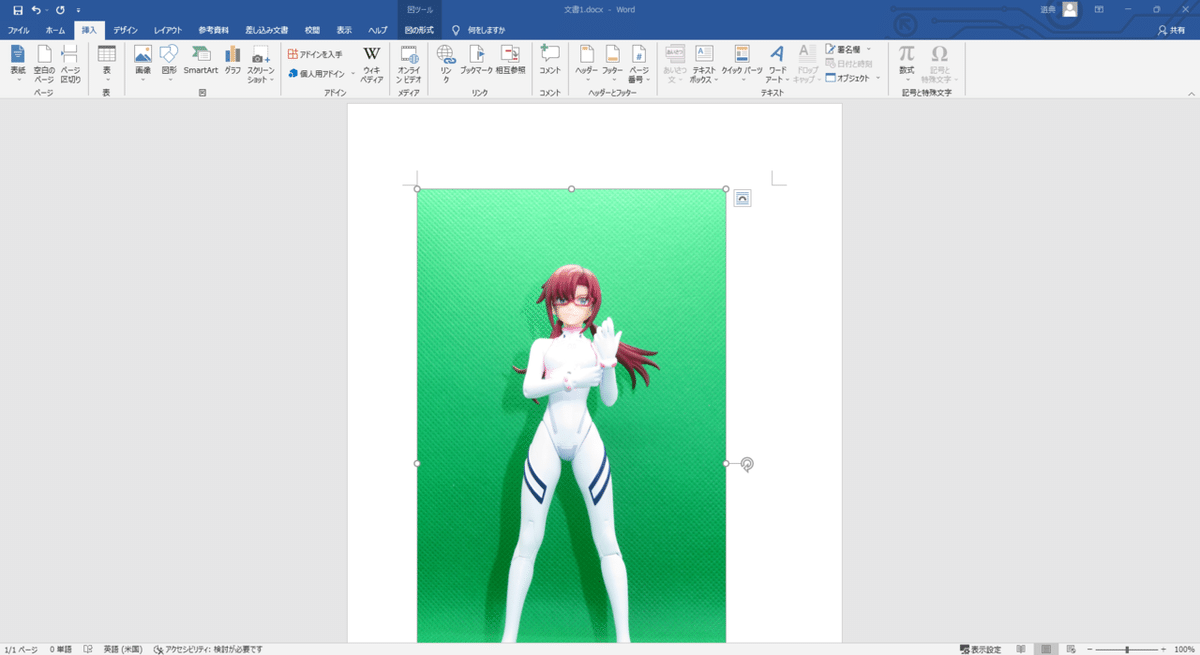The image size is (1200, 655).
Task: Click the Redo (repeat) icon
Action: pyautogui.click(x=60, y=10)
